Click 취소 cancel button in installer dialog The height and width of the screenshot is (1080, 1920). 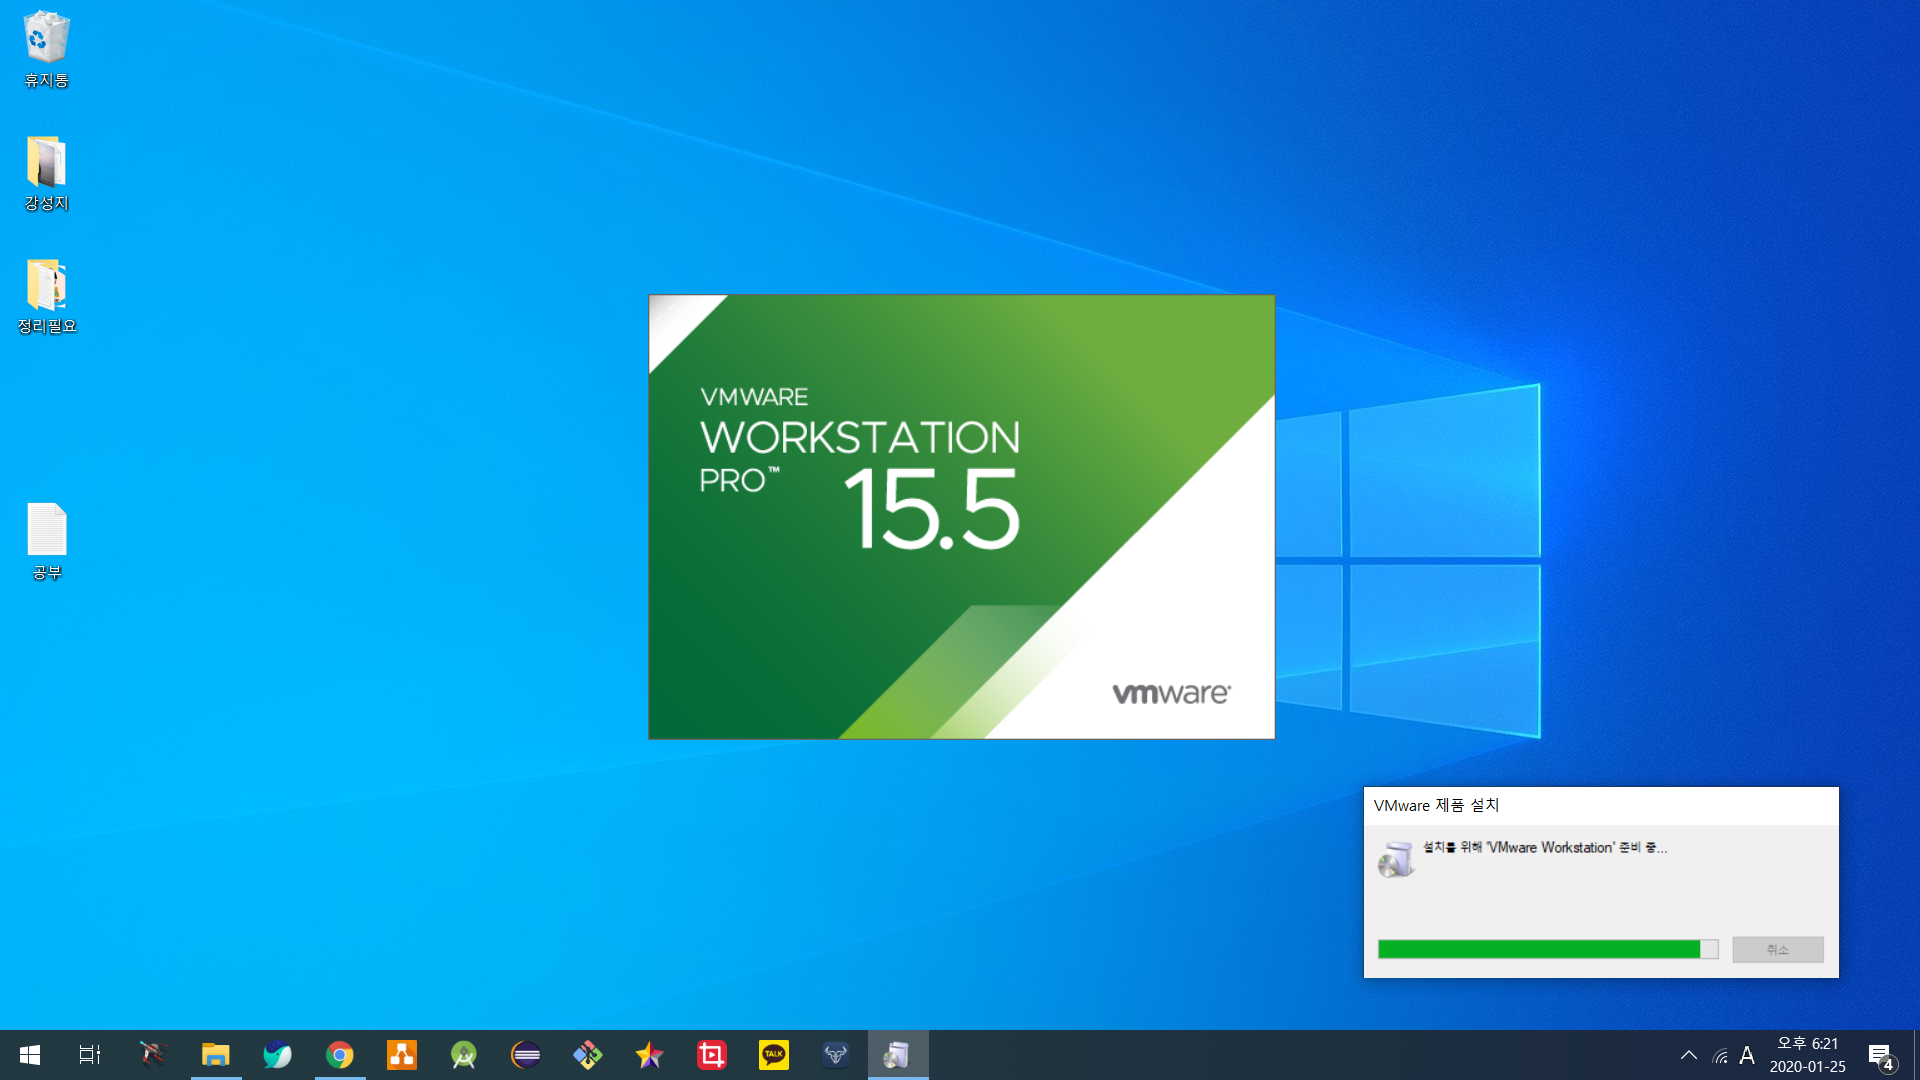tap(1777, 949)
